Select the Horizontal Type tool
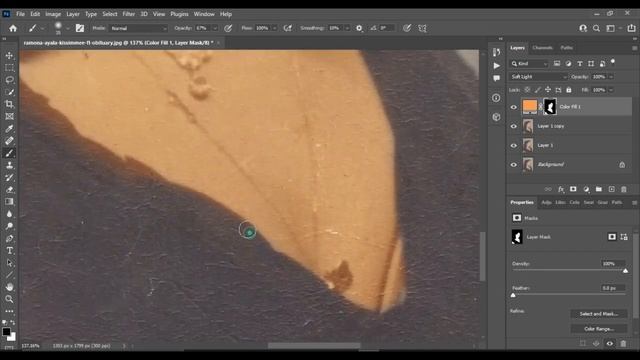640x360 pixels. pyautogui.click(x=9, y=251)
